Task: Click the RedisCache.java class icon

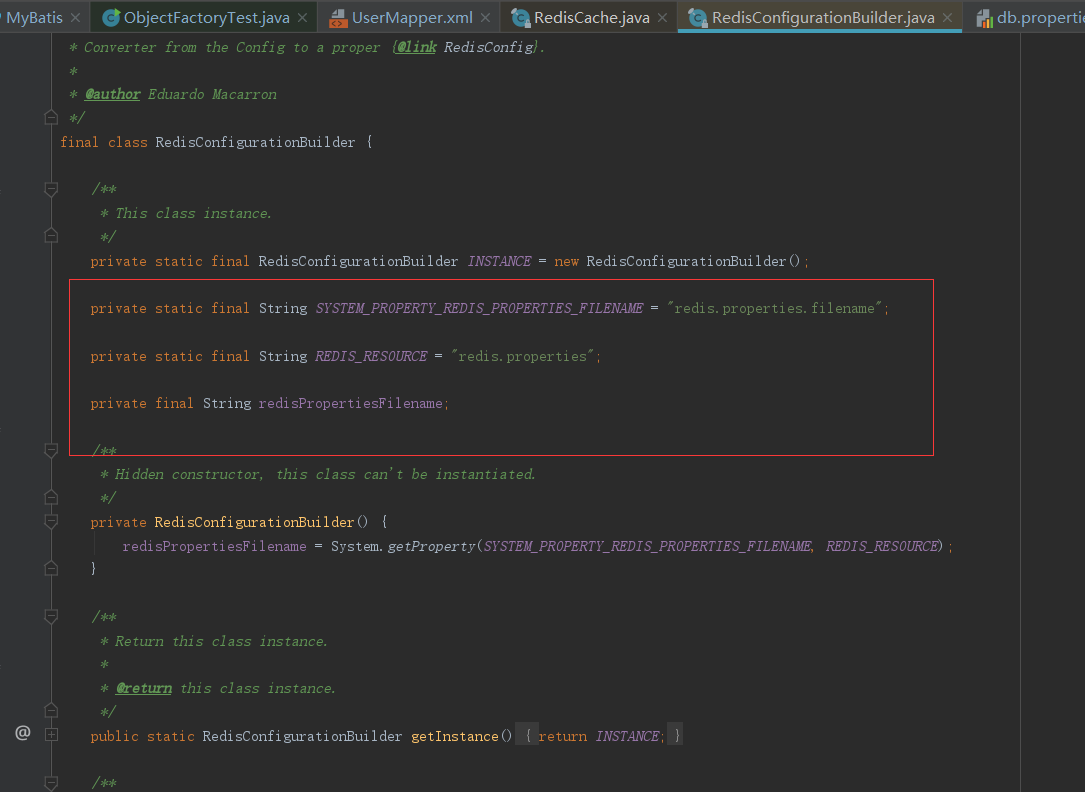Action: (x=520, y=18)
